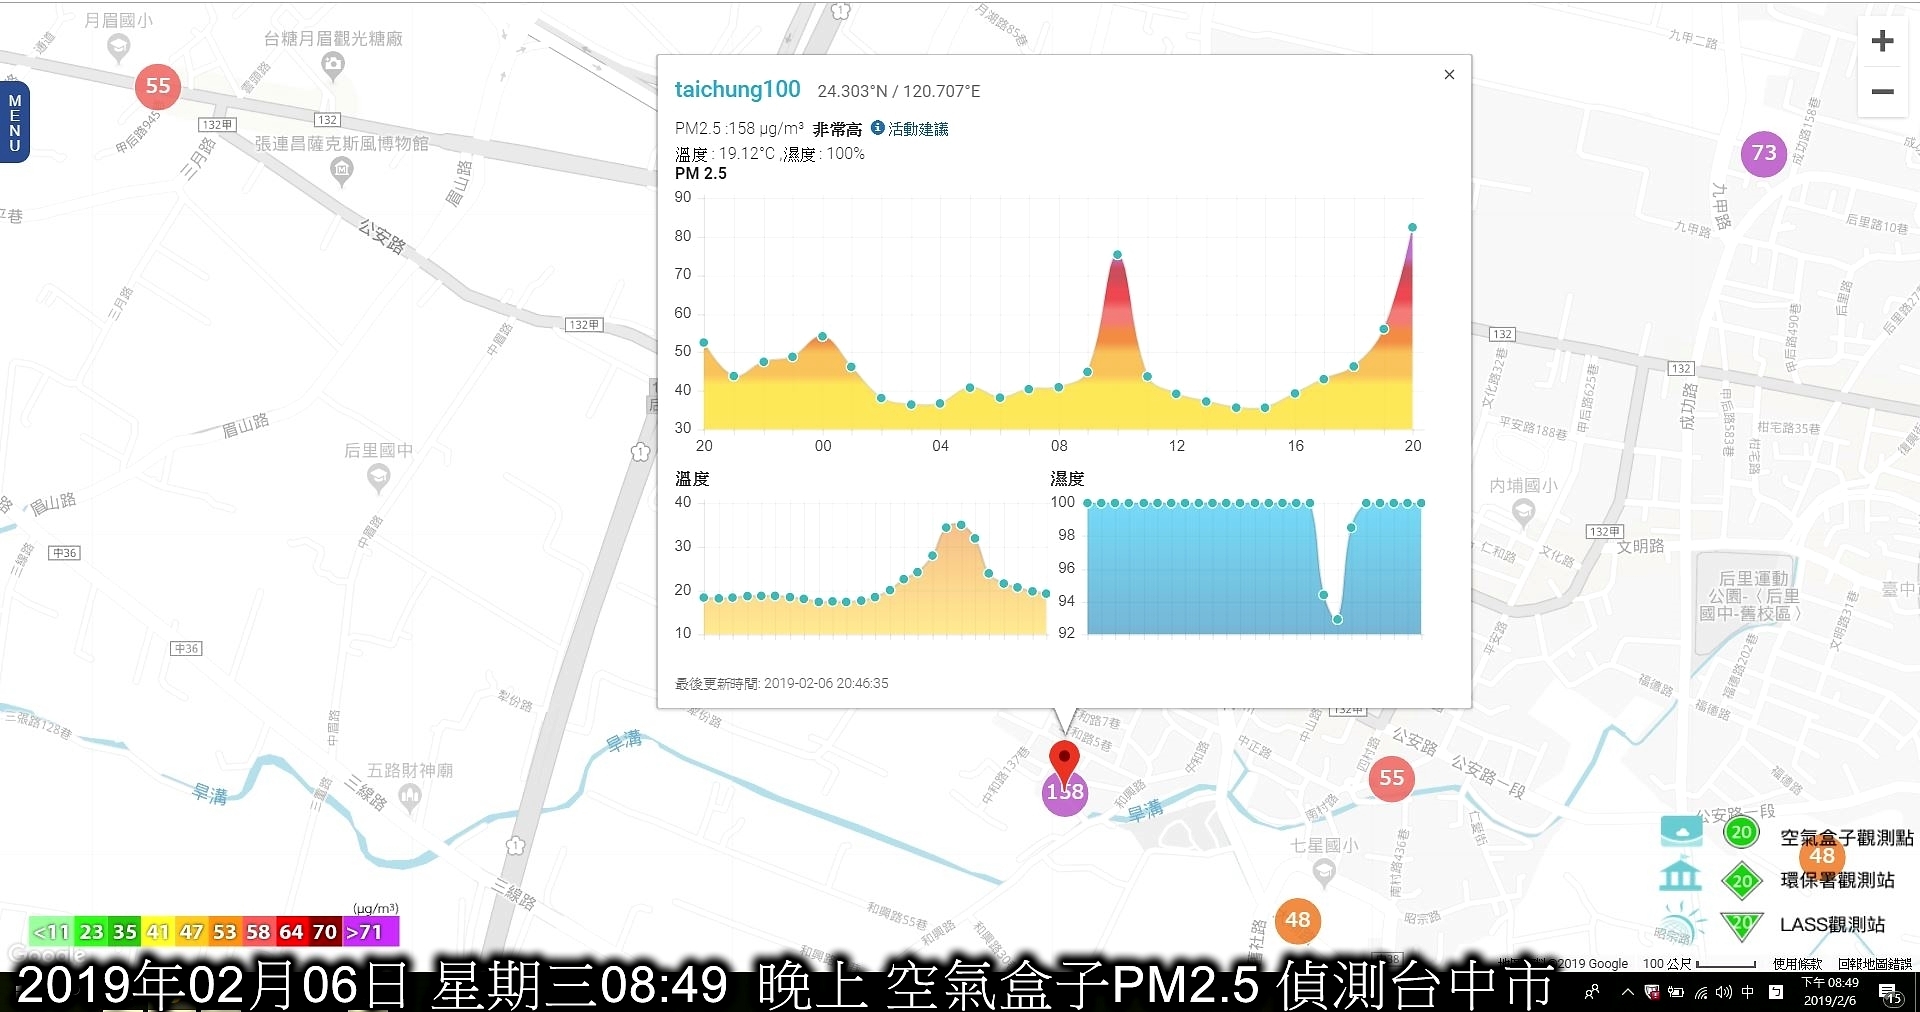Open the blue MENU side tab
This screenshot has width=1920, height=1012.
click(x=15, y=123)
